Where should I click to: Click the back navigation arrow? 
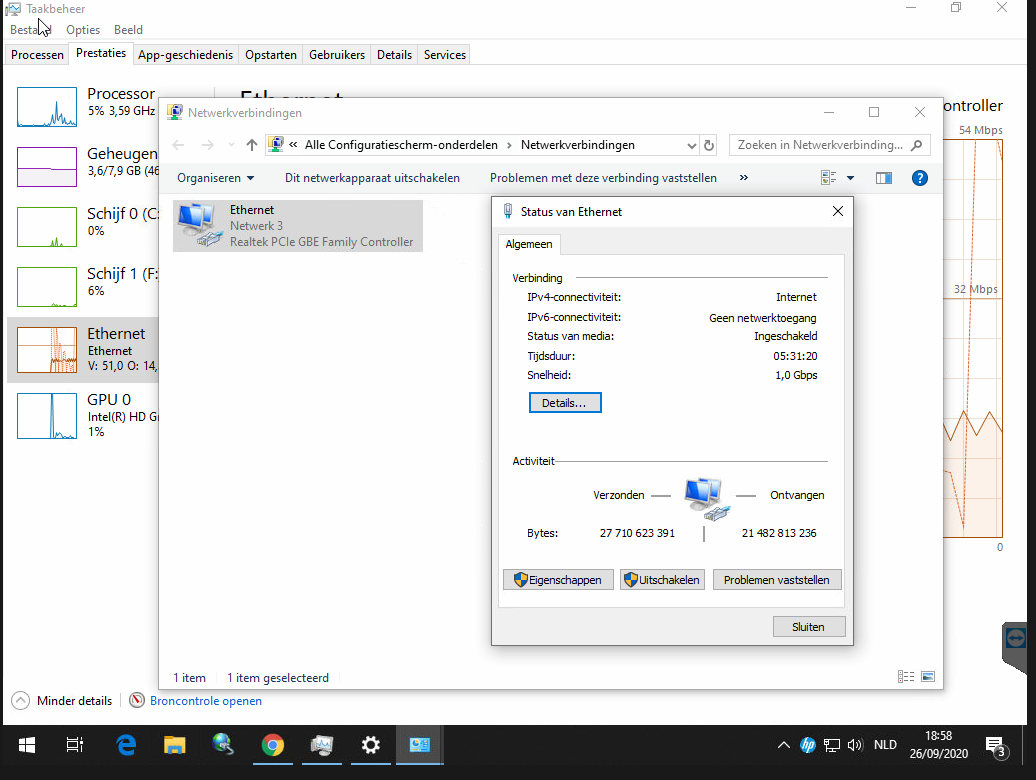point(178,145)
